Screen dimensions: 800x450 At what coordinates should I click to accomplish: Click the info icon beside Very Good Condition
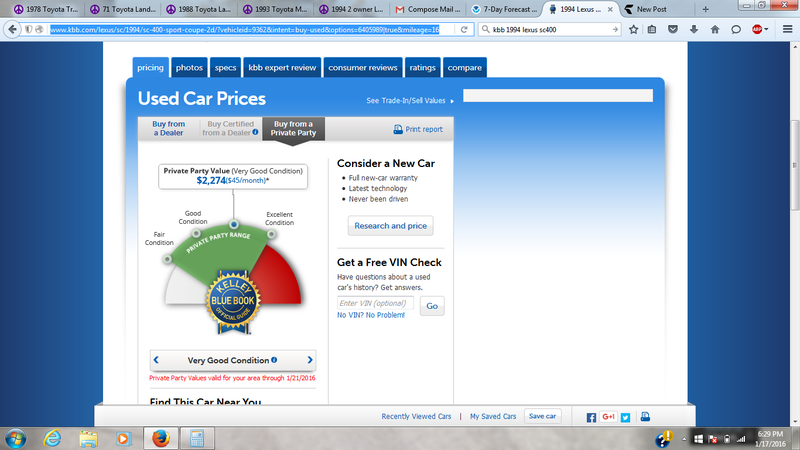coord(274,360)
